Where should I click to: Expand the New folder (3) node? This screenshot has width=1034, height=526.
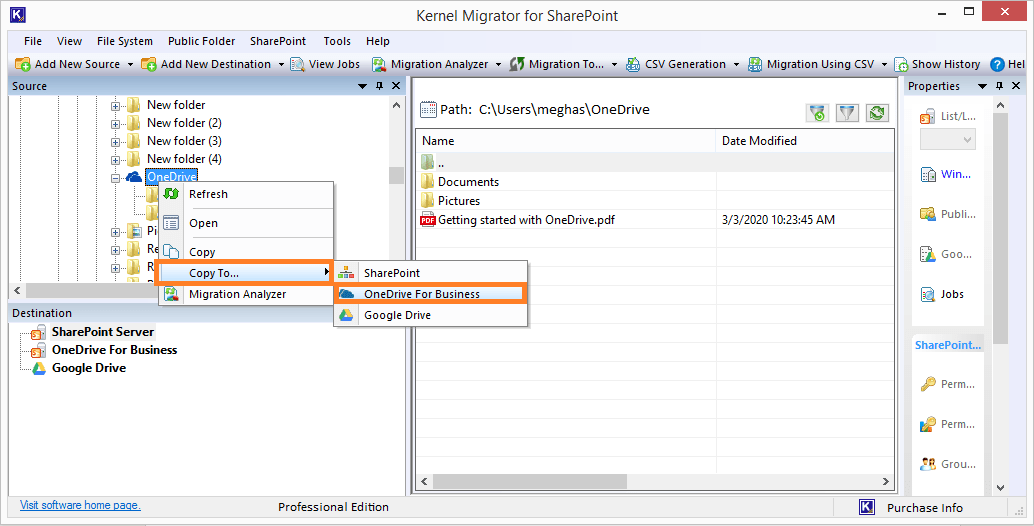pos(115,142)
